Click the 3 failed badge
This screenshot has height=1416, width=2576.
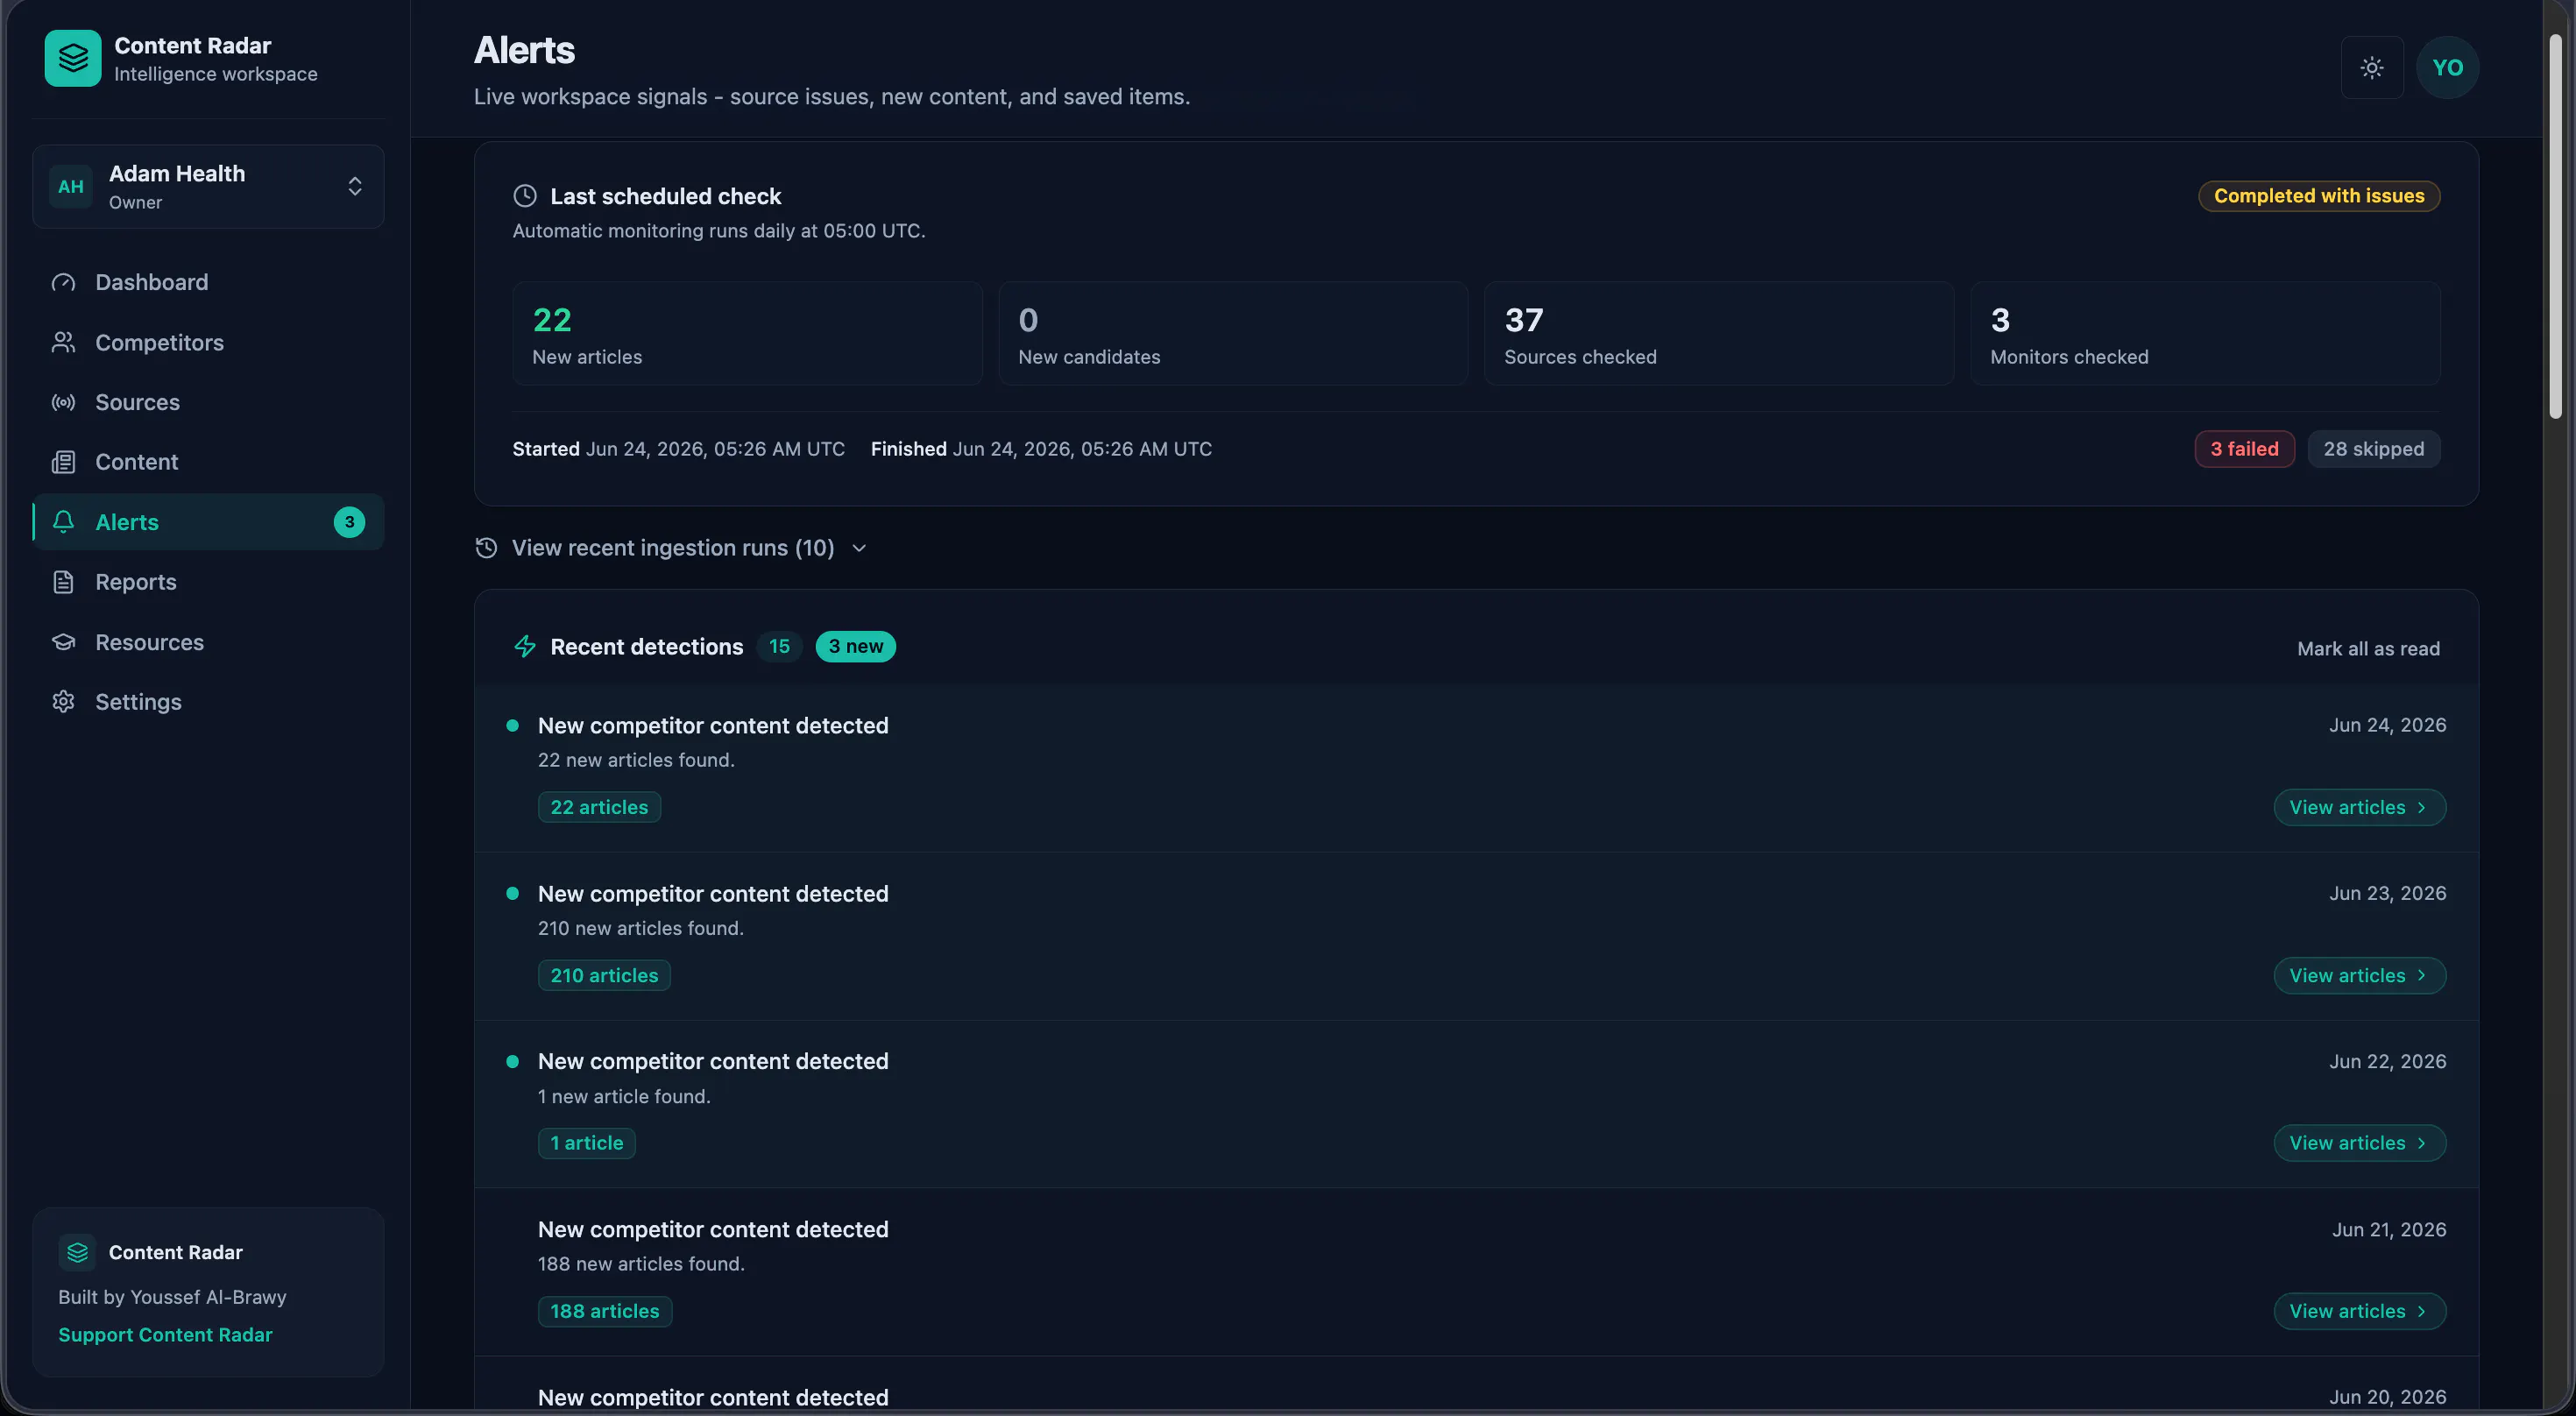[x=2244, y=449]
